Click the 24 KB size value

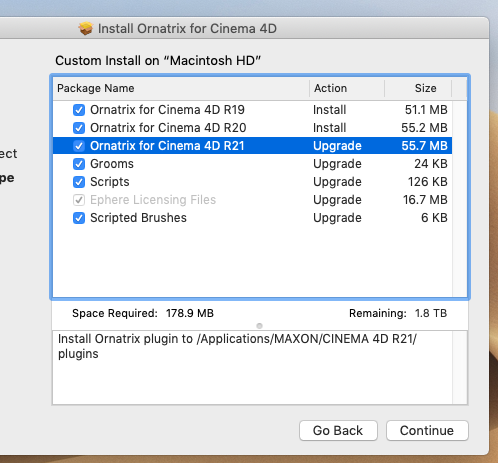coord(431,164)
